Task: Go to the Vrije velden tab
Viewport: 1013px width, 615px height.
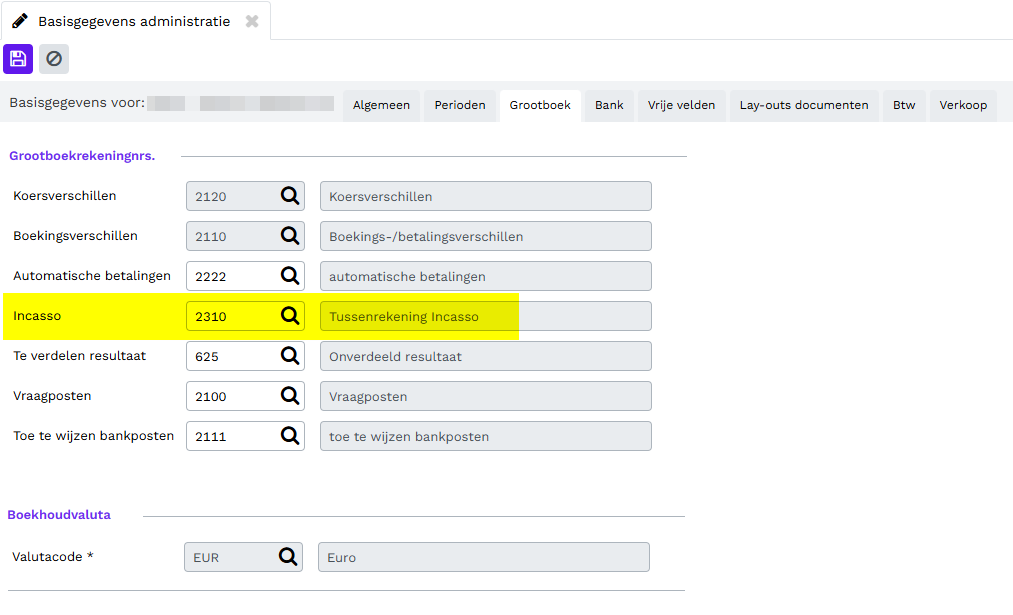Action: (x=681, y=105)
